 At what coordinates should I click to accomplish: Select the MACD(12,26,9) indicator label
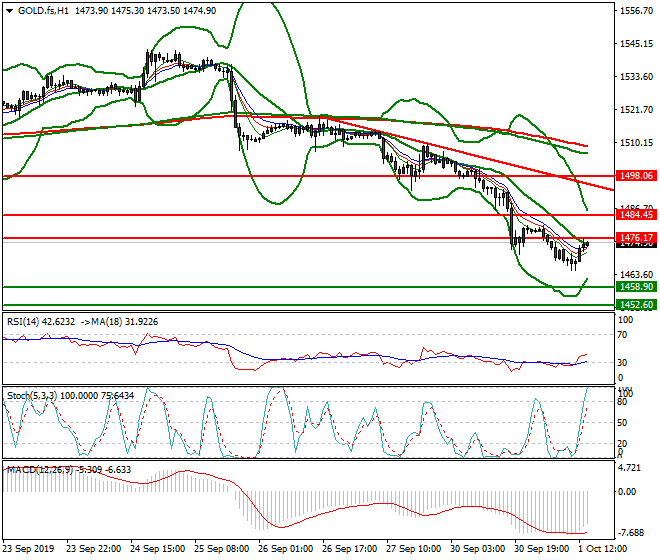click(39, 469)
